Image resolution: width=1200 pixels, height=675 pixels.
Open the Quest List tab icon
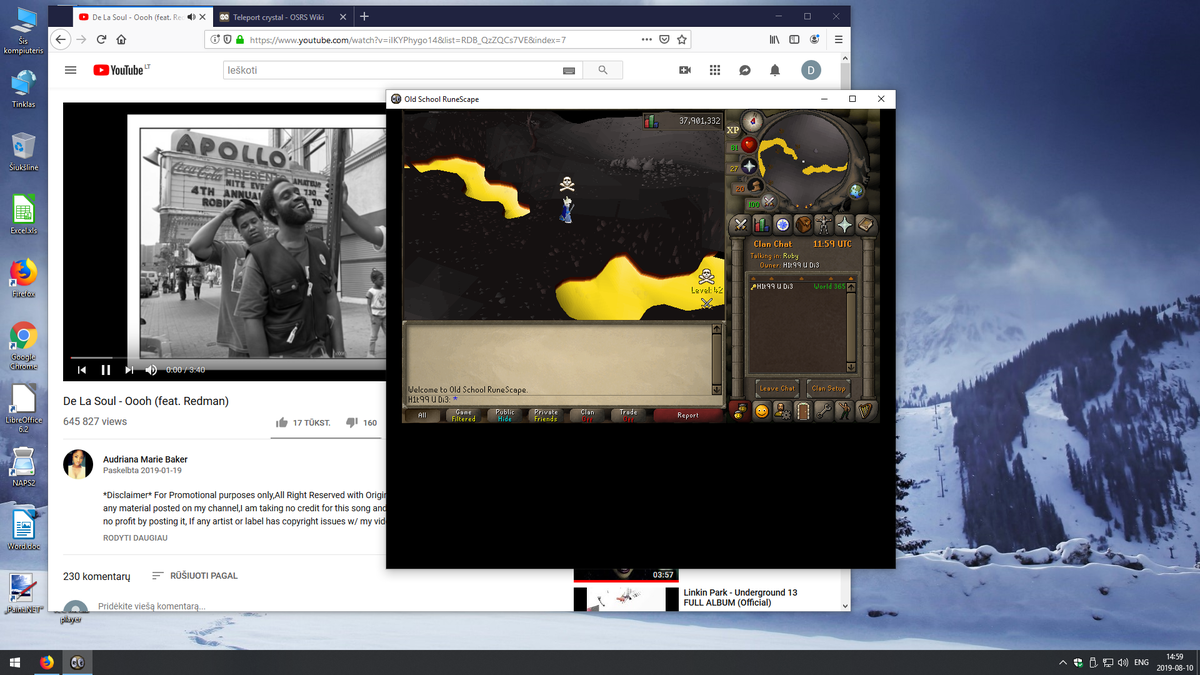[782, 225]
